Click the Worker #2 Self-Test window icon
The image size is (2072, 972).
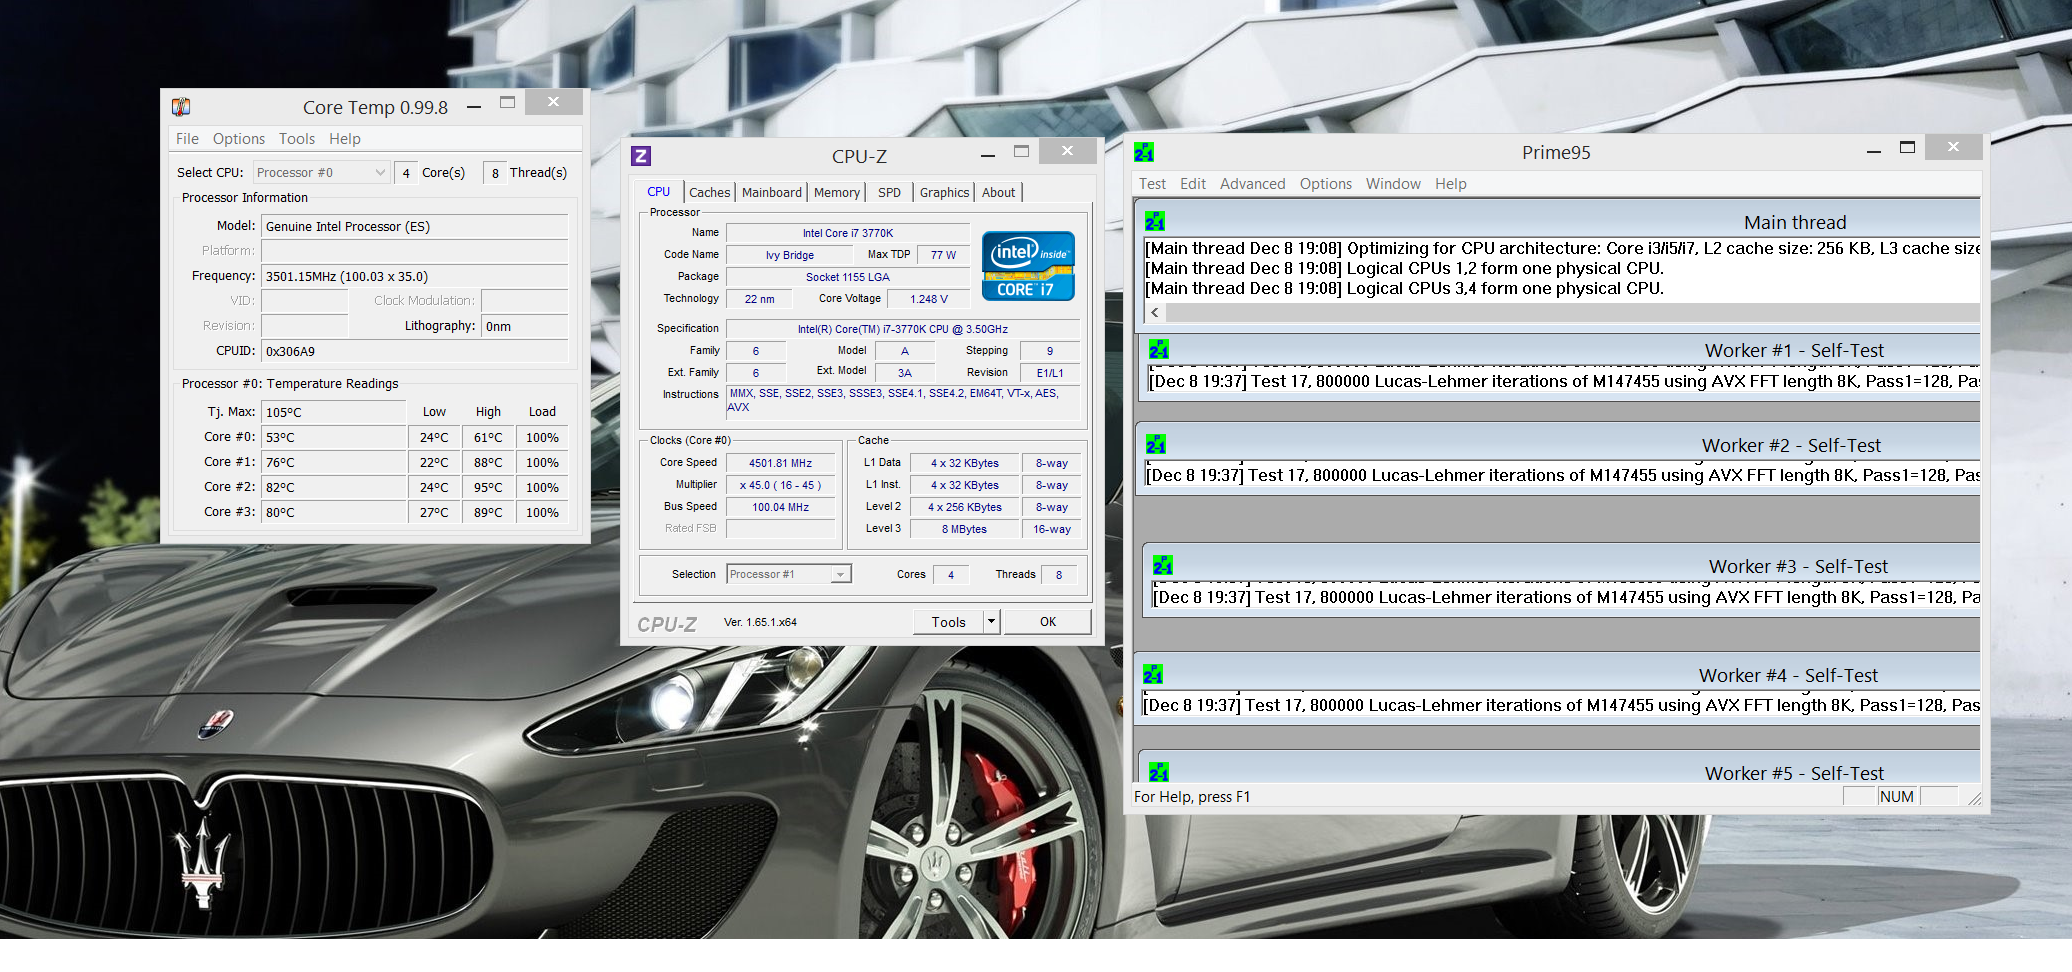tap(1156, 445)
